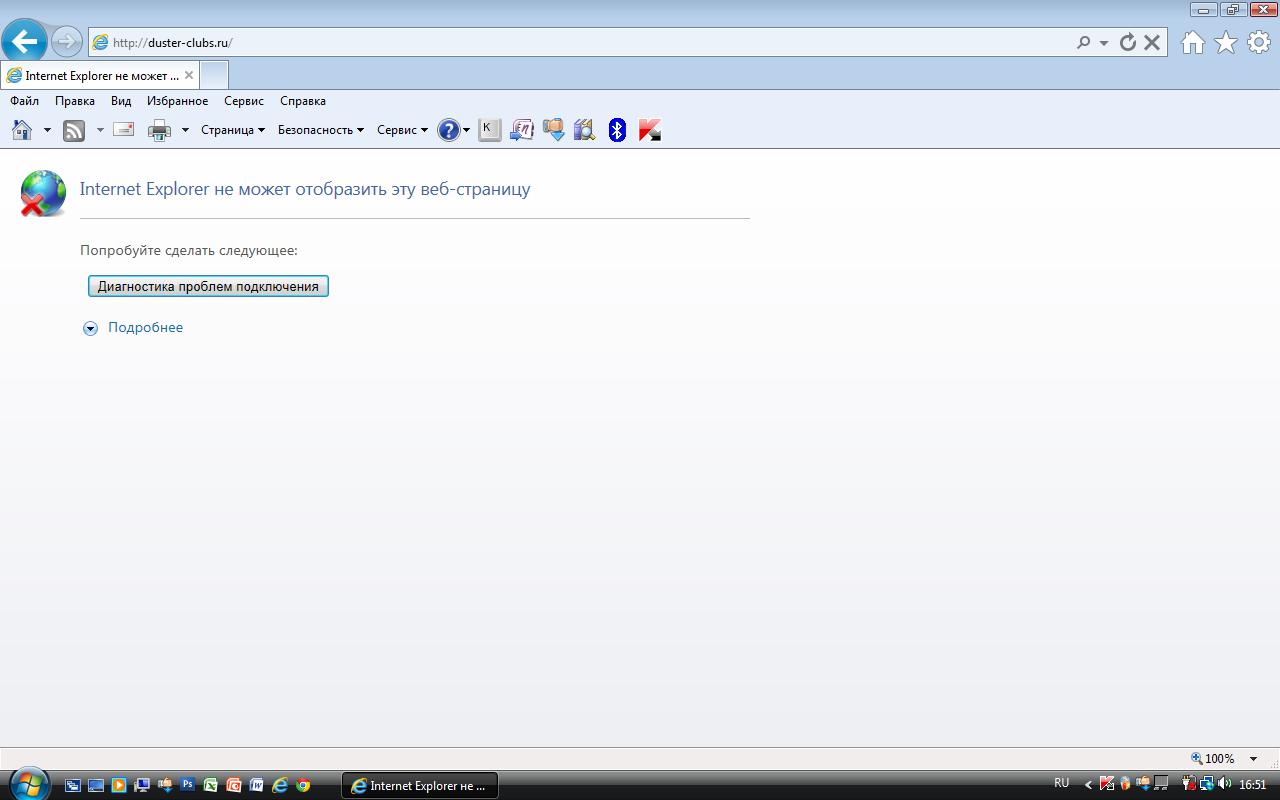This screenshot has height=800, width=1280.
Task: Expand the address bar search dropdown arrow
Action: click(x=1104, y=43)
